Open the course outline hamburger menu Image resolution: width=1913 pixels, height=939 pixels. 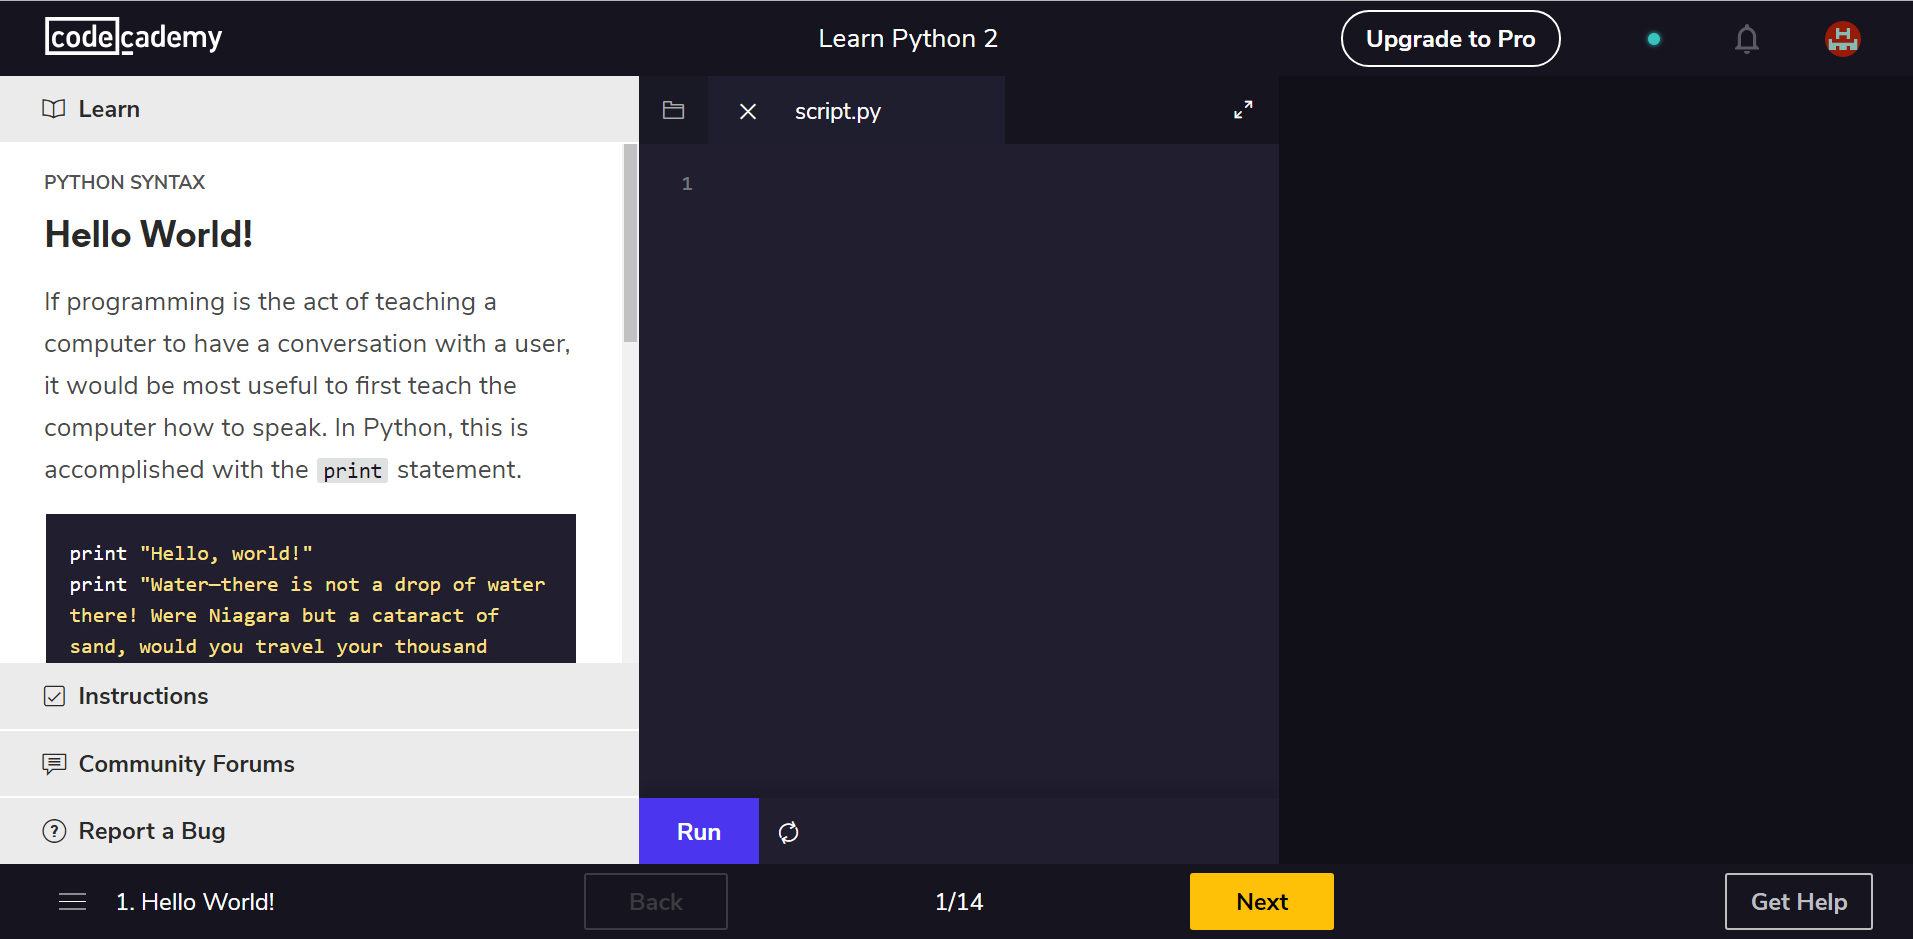point(72,902)
